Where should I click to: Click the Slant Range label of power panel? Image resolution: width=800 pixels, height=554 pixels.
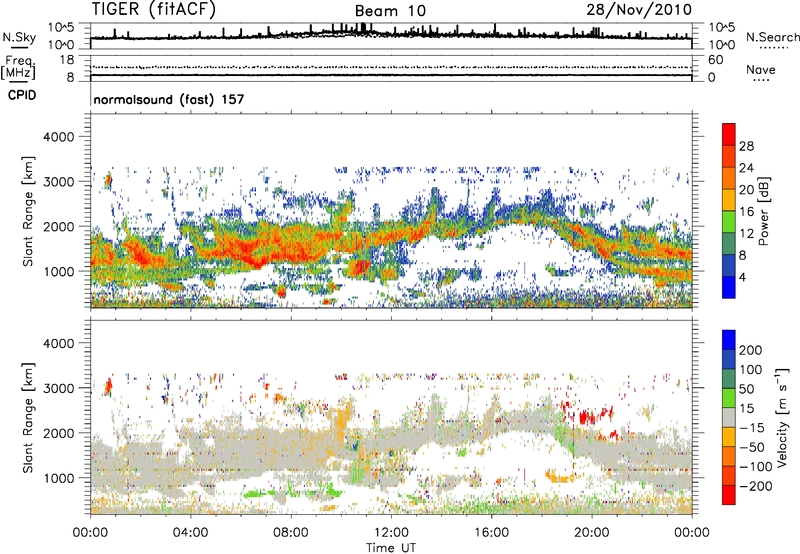coord(28,211)
